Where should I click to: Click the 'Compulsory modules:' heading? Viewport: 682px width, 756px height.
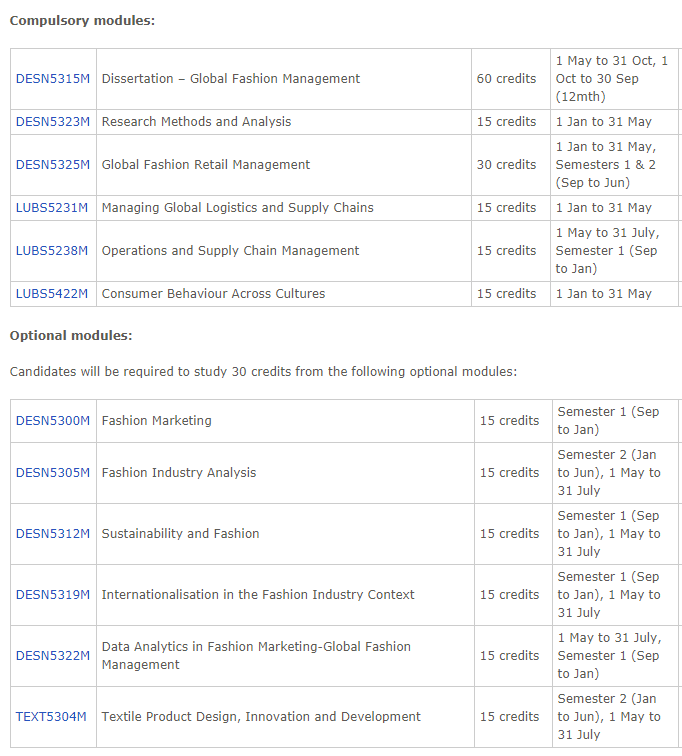click(x=82, y=21)
